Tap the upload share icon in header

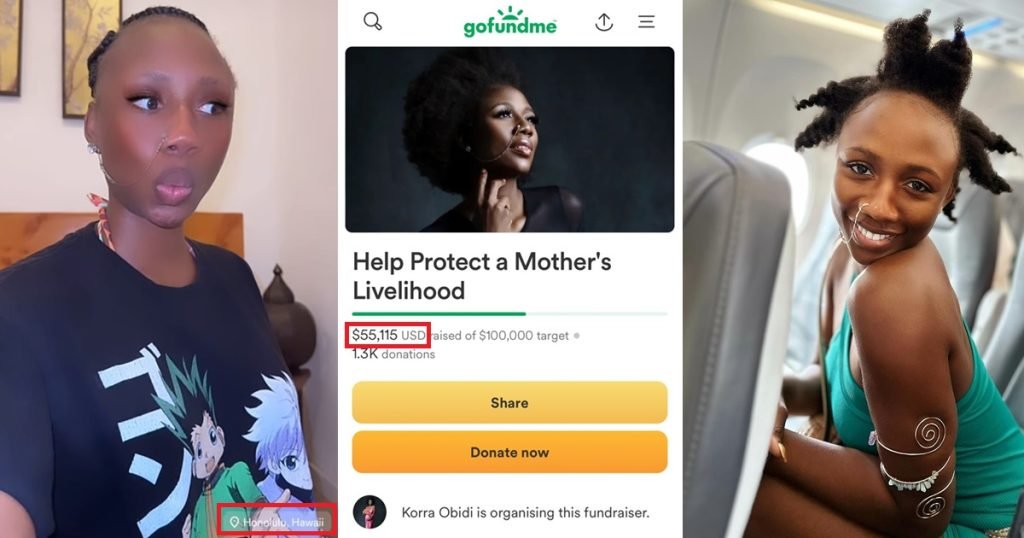coord(604,21)
